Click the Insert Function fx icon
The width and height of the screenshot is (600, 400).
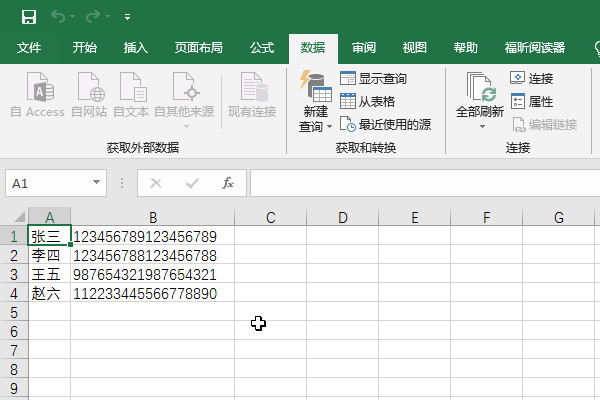(x=228, y=183)
